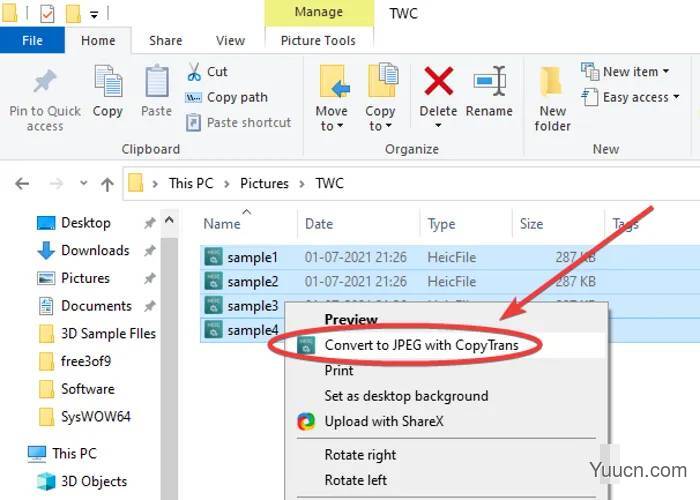Click the New folder icon
Viewport: 700px width, 500px height.
(551, 81)
